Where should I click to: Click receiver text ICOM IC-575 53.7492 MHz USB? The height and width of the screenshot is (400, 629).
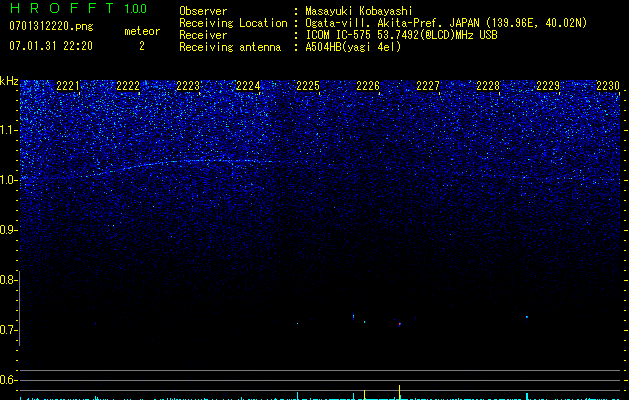coord(401,35)
